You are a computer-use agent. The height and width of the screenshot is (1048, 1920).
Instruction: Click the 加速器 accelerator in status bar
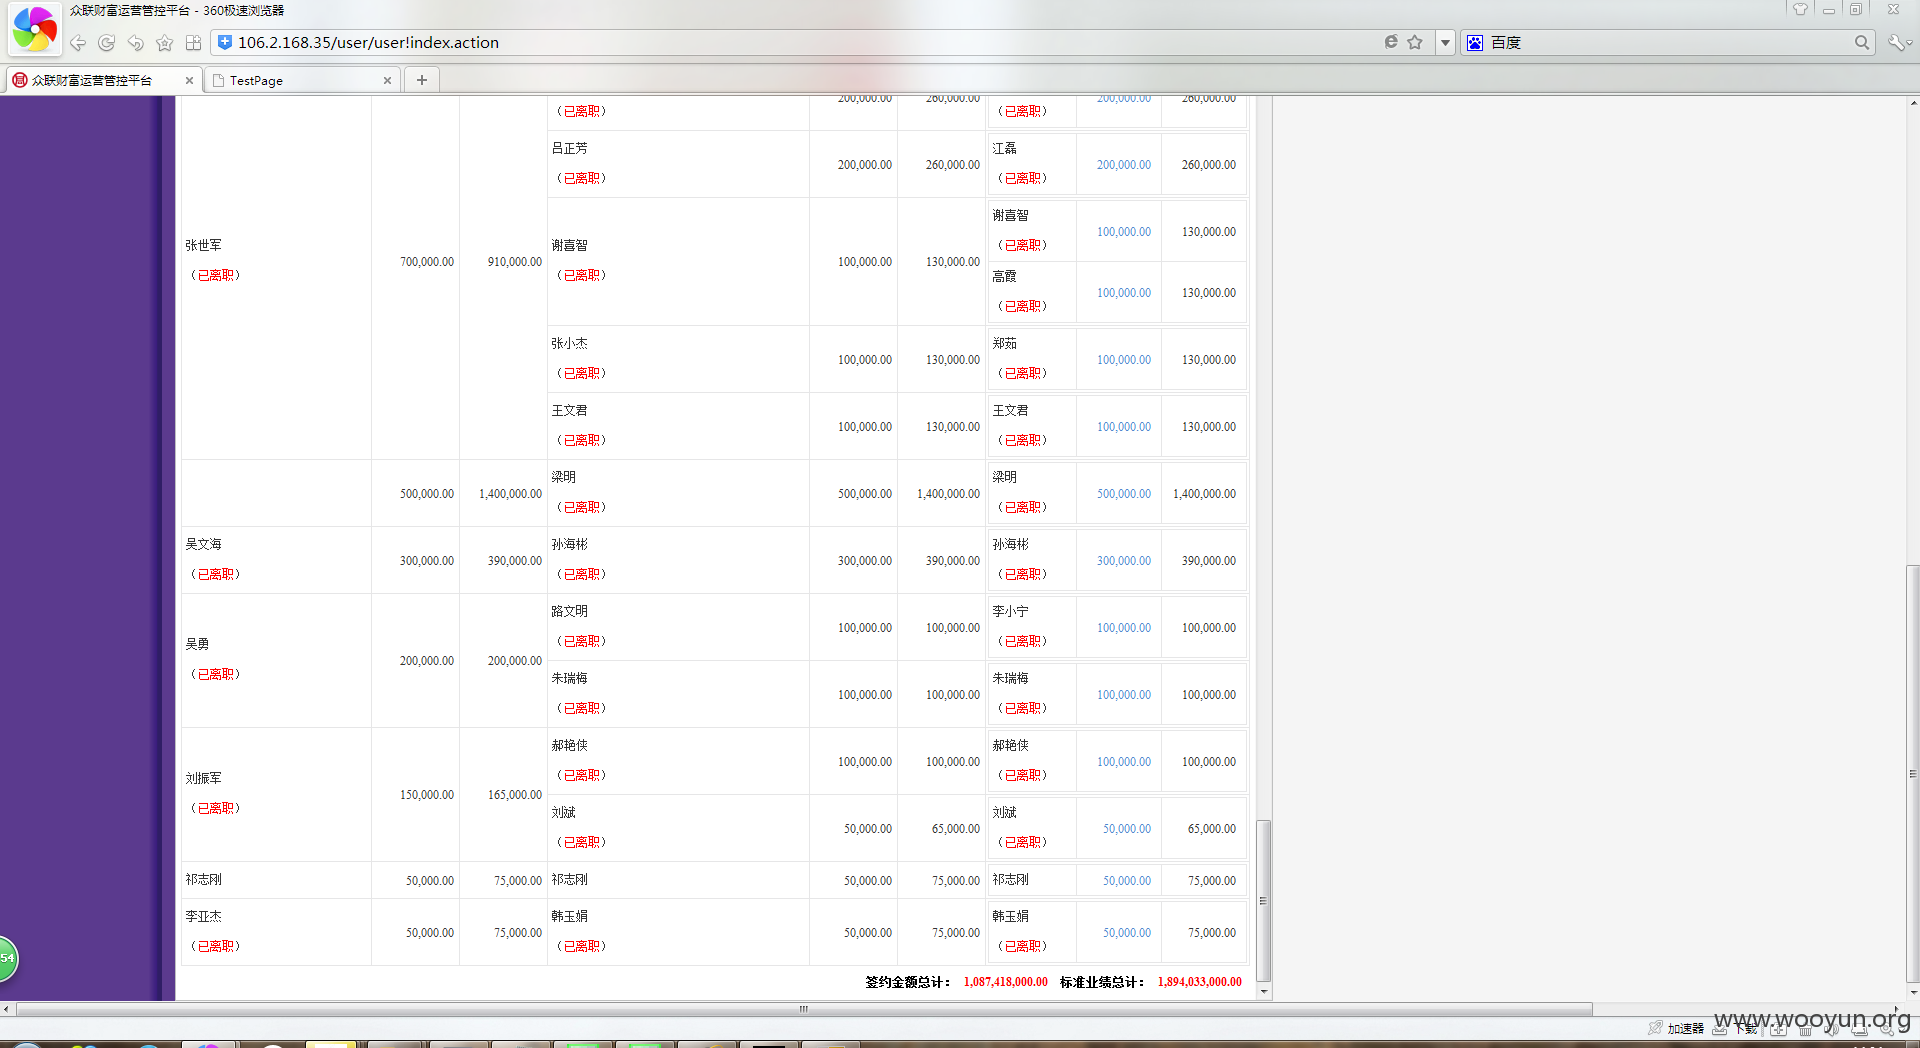pos(1685,1028)
